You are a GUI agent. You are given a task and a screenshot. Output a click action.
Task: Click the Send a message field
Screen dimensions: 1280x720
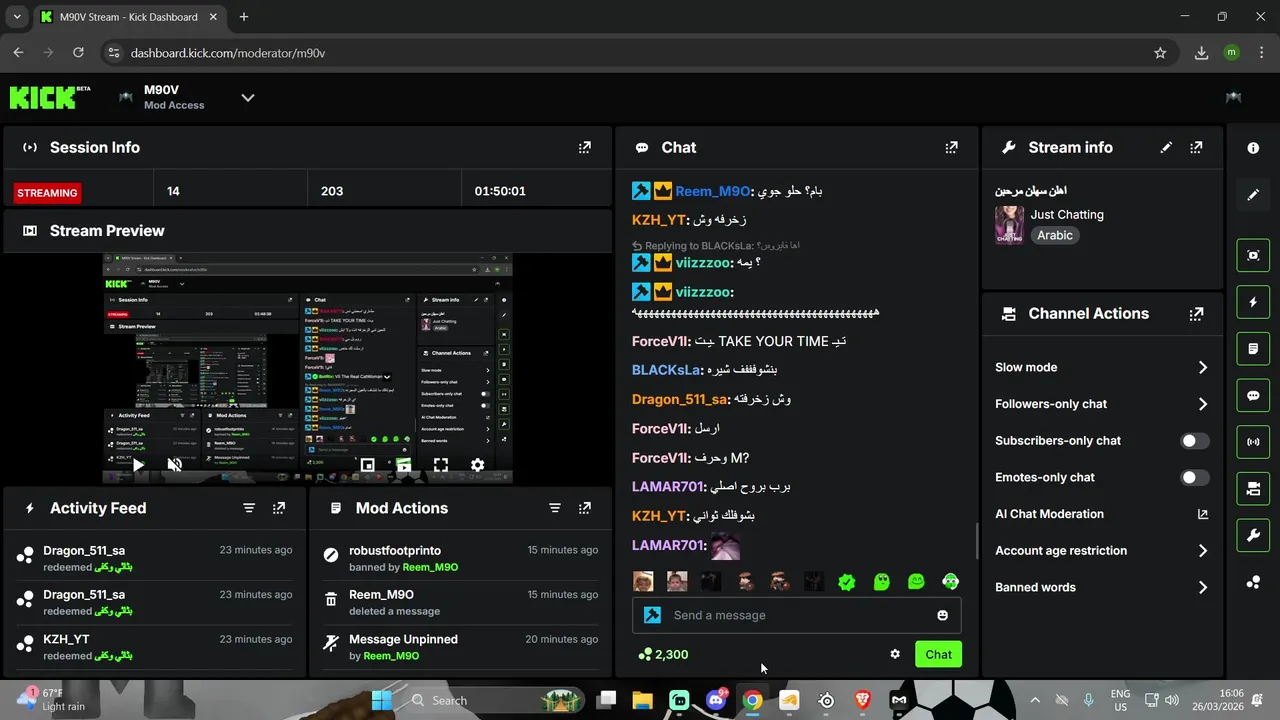pyautogui.click(x=796, y=615)
